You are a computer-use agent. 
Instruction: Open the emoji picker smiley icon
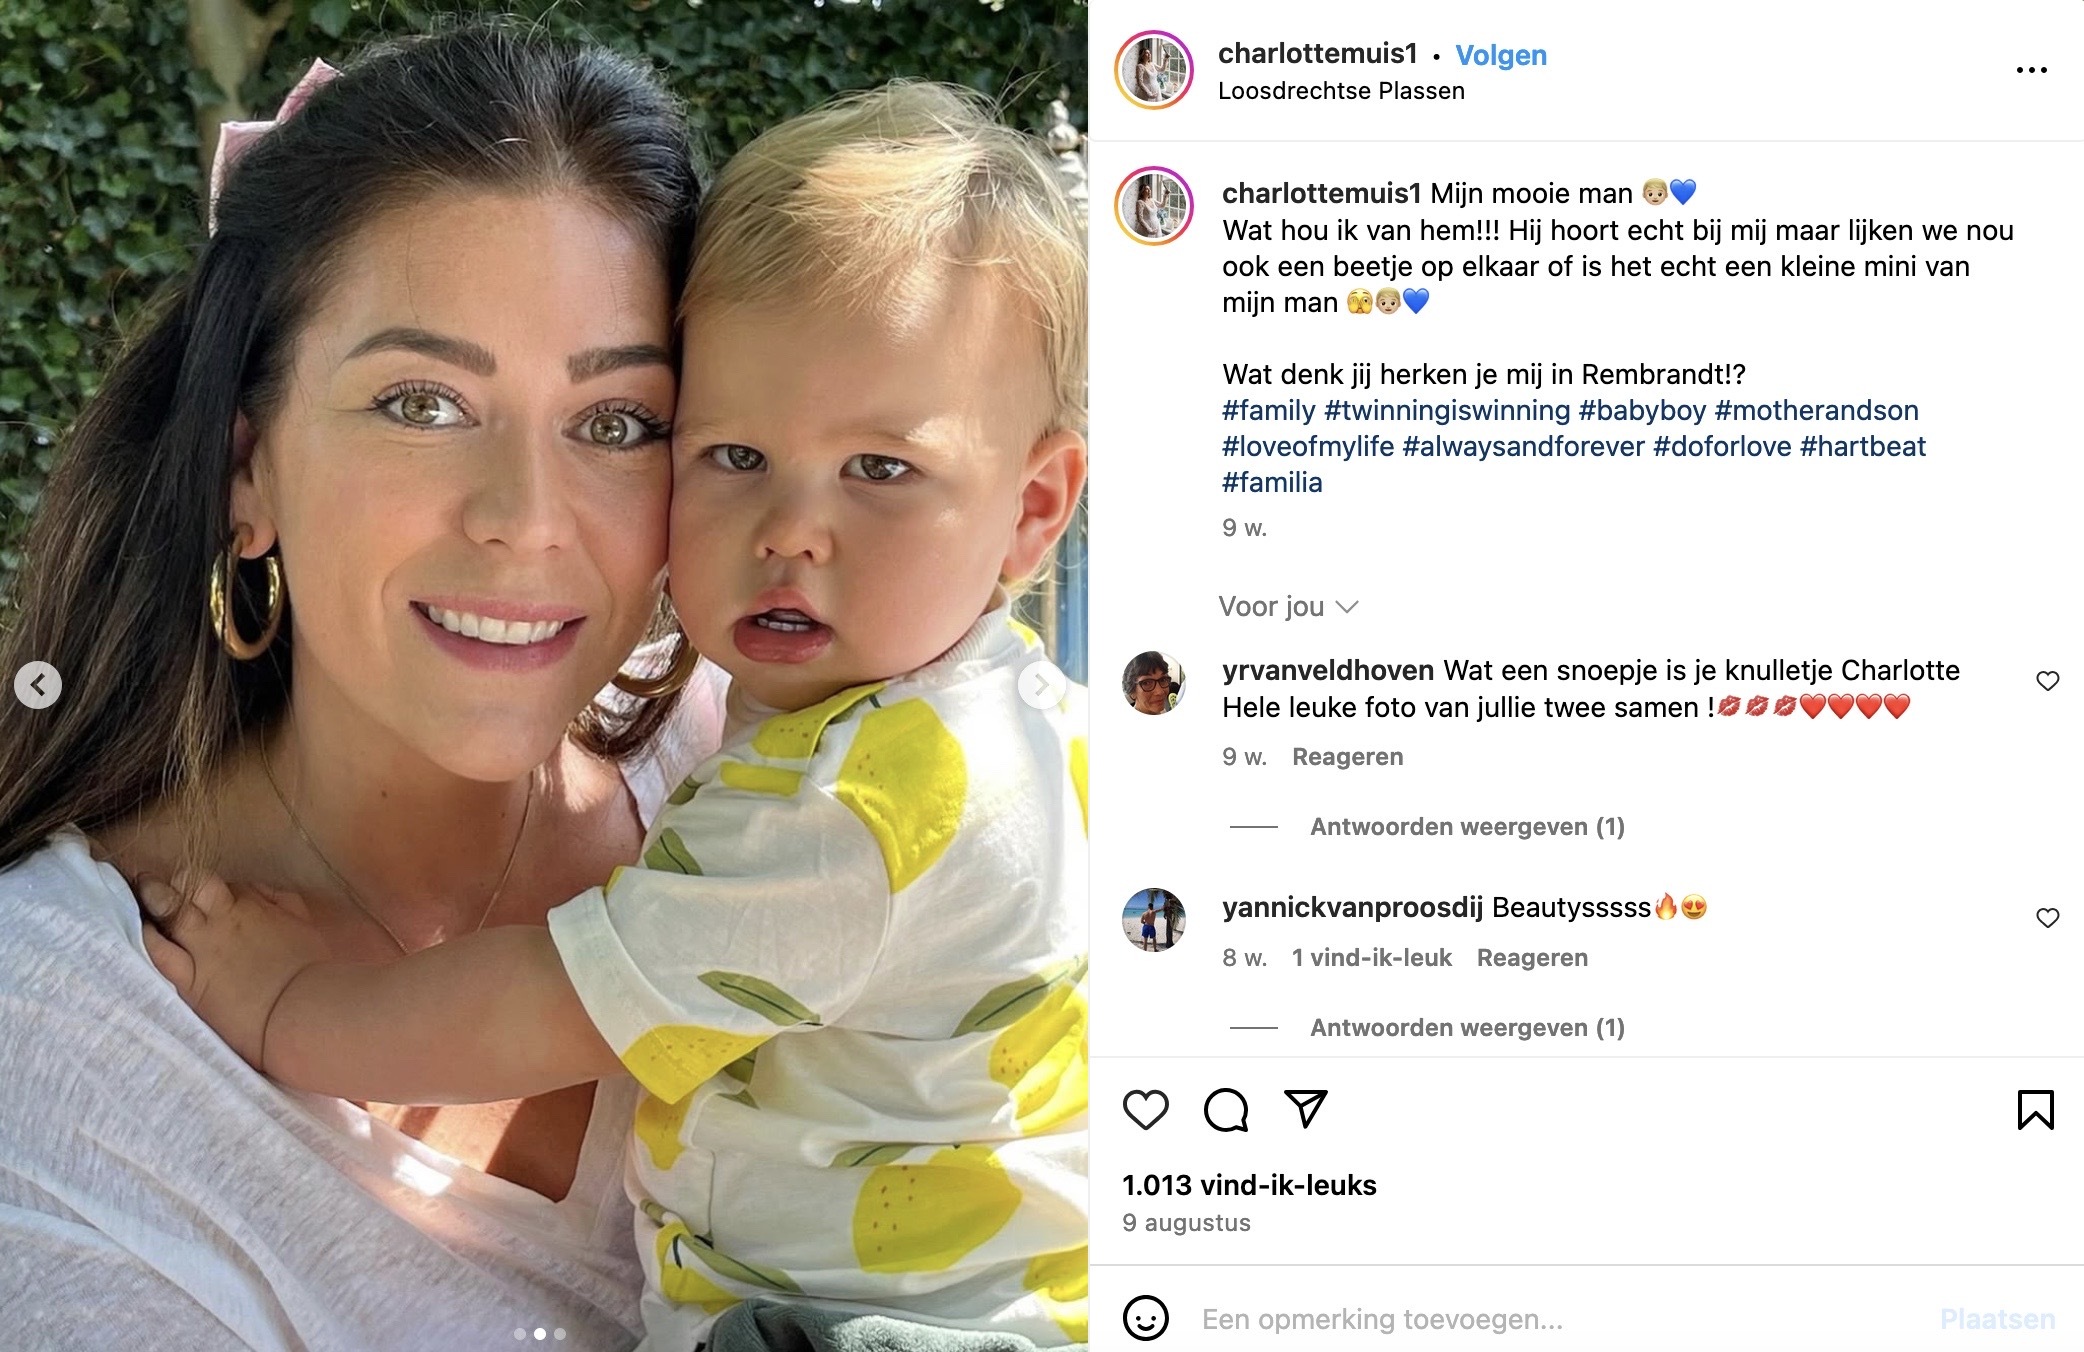click(x=1146, y=1318)
